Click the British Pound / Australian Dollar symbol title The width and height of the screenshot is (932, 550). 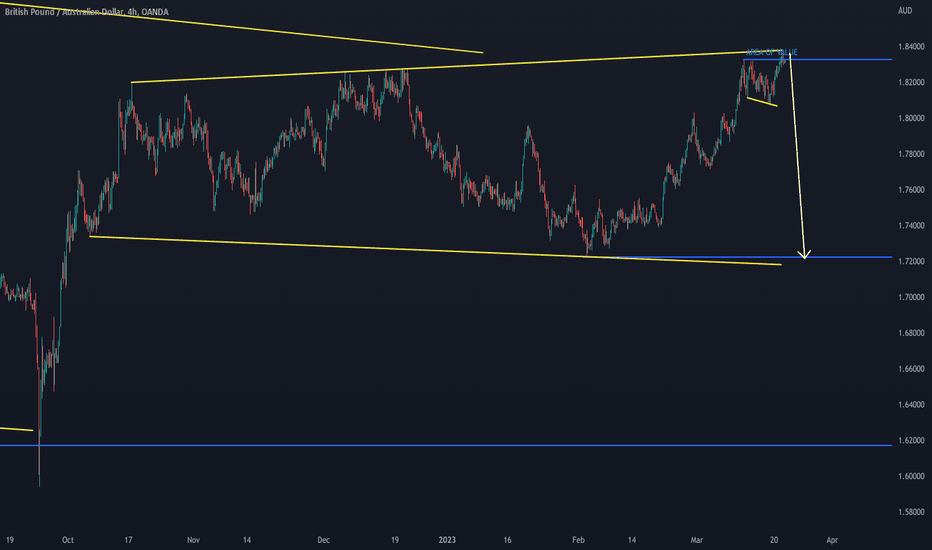click(64, 12)
